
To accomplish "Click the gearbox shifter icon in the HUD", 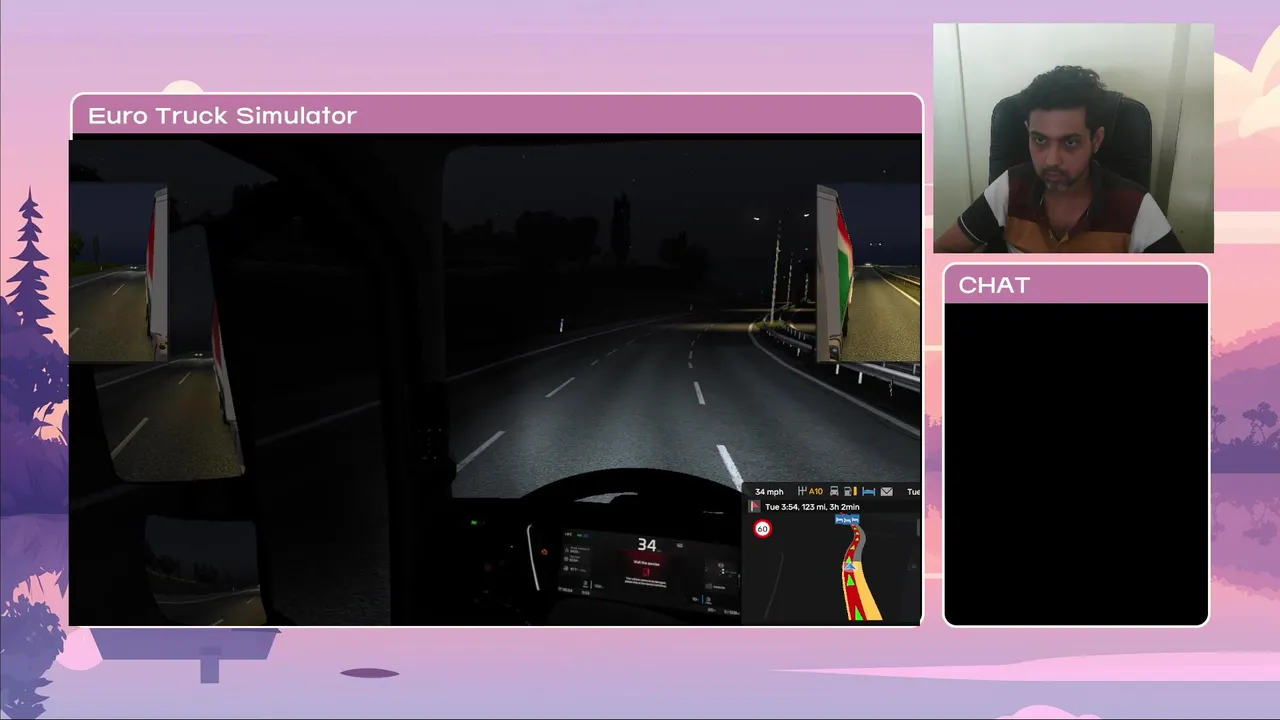I will click(x=802, y=491).
